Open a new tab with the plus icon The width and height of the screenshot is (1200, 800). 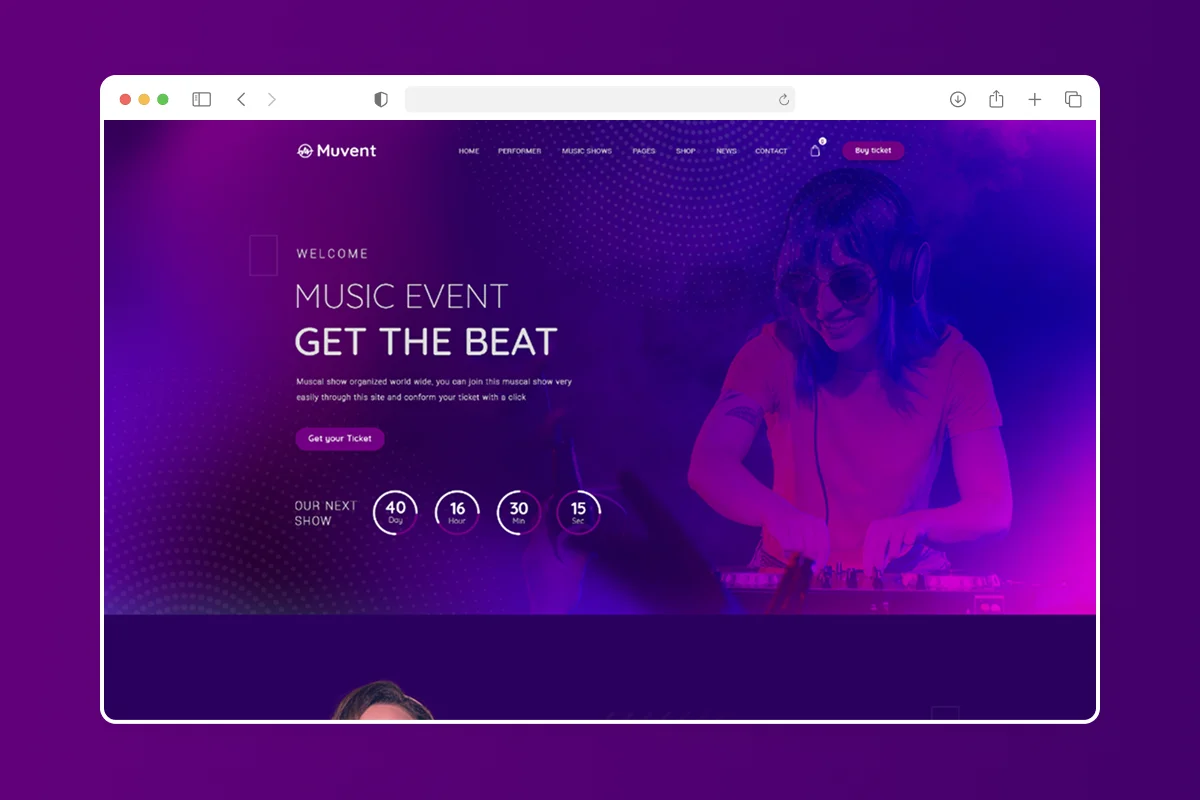pyautogui.click(x=1035, y=99)
